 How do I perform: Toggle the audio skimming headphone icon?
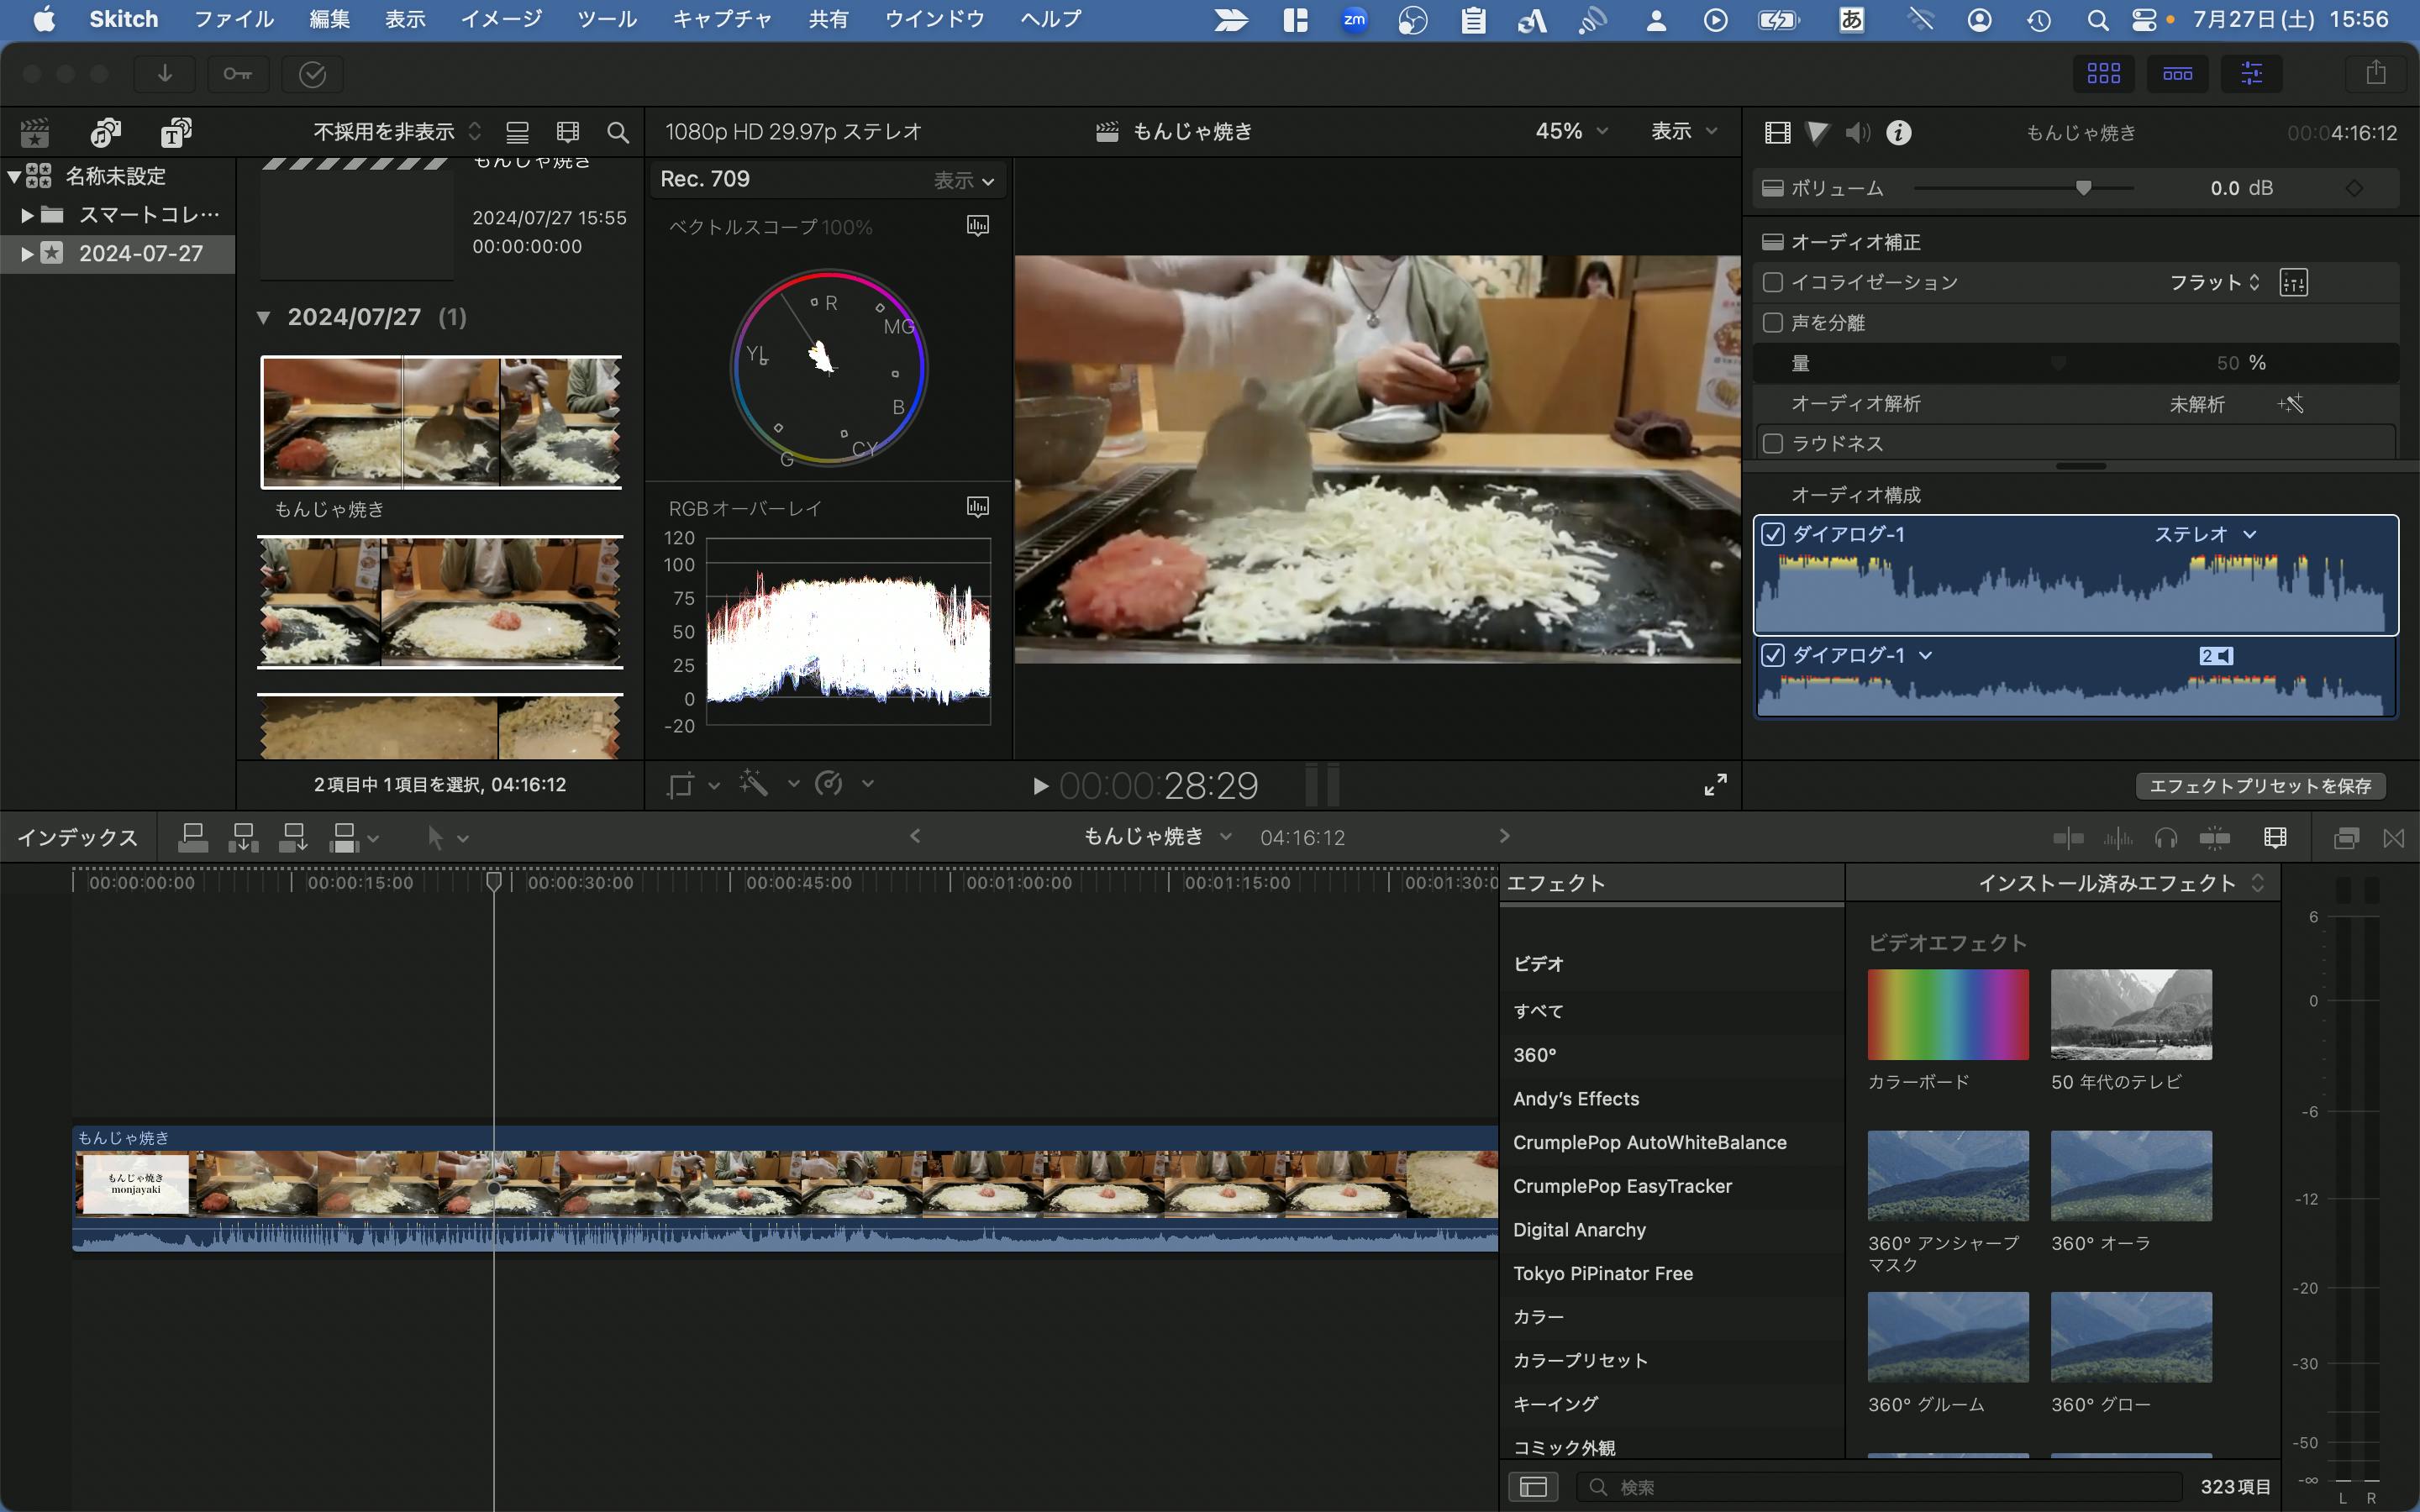[x=2165, y=838]
